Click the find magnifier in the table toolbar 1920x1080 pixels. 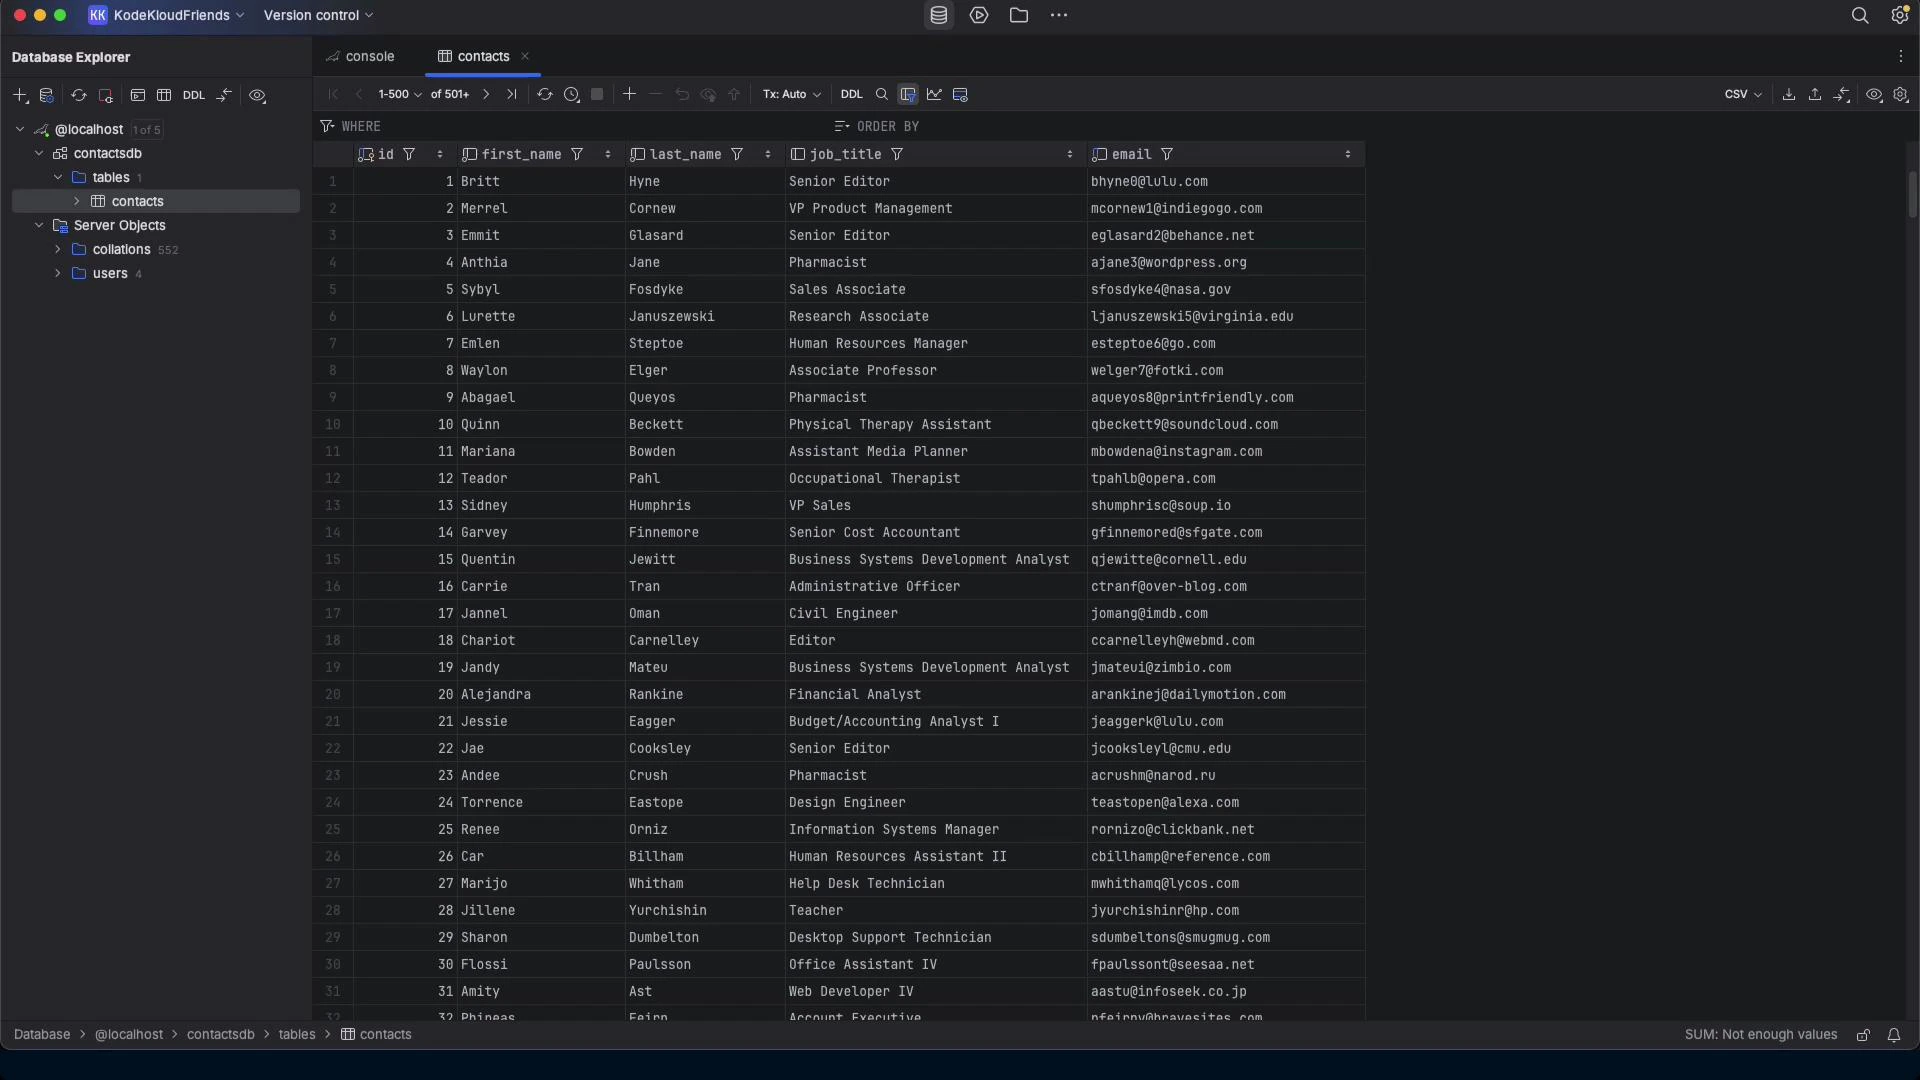pos(882,94)
